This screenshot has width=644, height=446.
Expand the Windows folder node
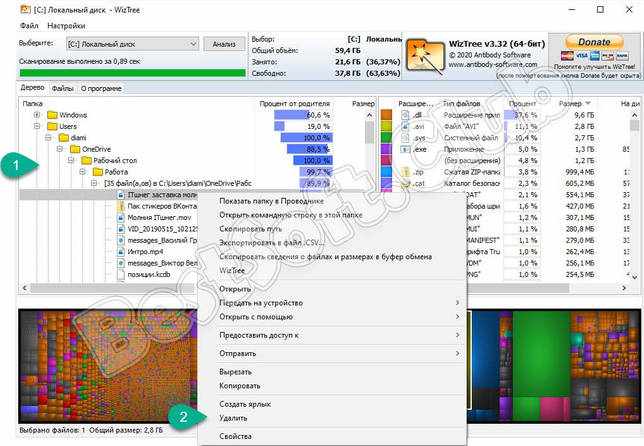37,115
